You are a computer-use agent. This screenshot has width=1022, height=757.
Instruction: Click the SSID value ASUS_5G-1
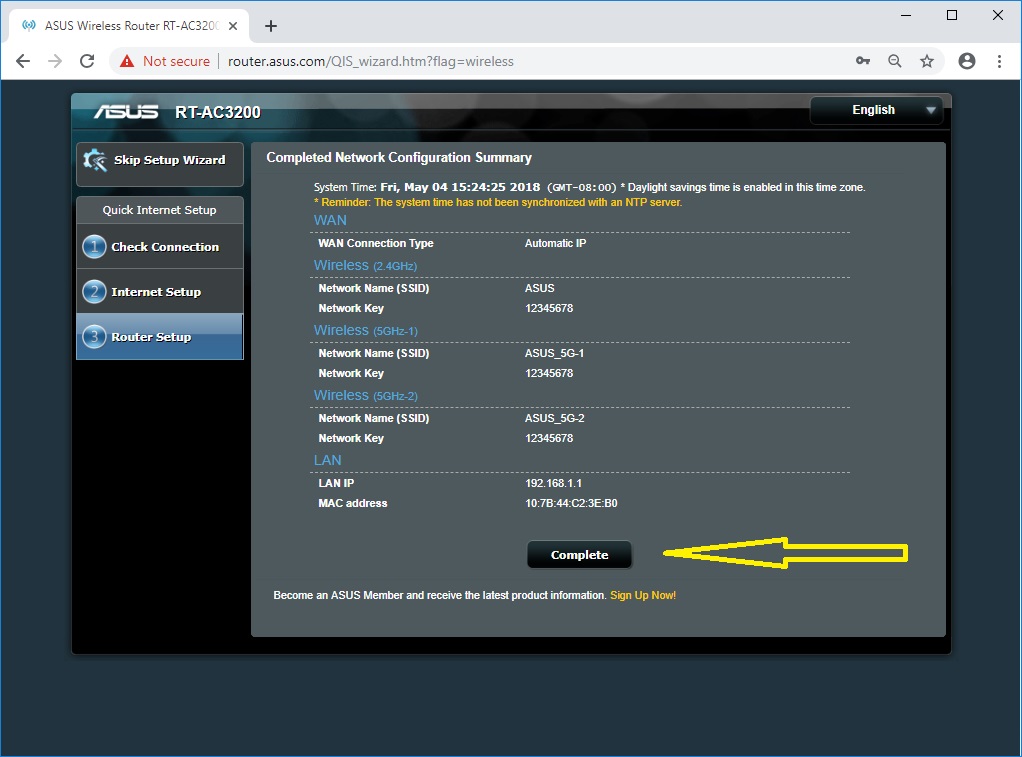[555, 353]
